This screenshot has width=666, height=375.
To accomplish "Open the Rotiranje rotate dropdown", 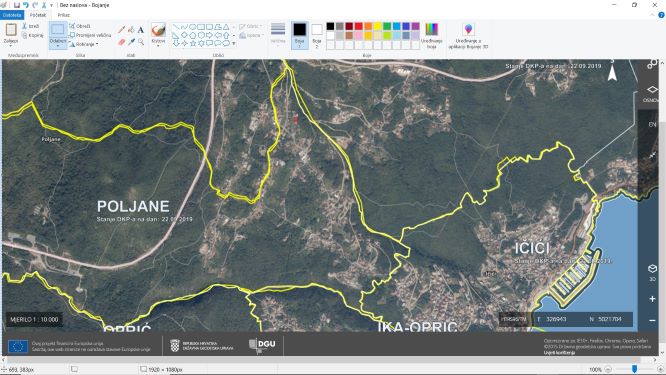I will pyautogui.click(x=84, y=44).
